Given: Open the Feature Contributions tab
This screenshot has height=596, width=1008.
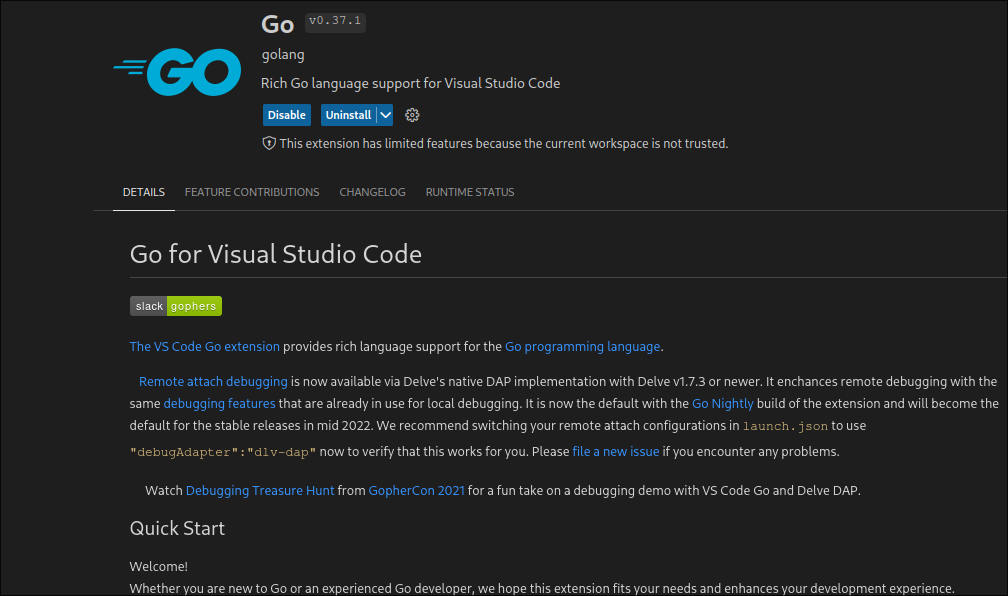Looking at the screenshot, I should (252, 192).
